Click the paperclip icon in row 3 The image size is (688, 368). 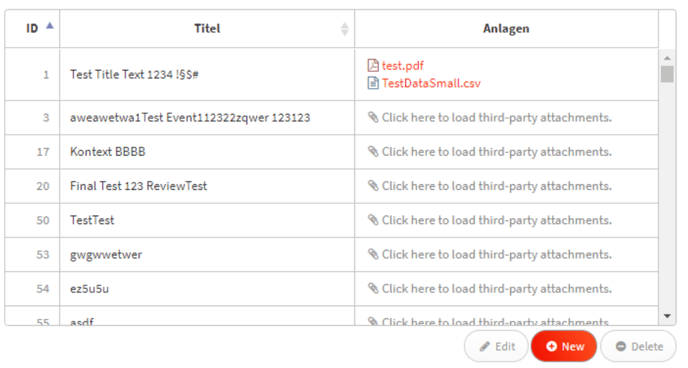373,117
